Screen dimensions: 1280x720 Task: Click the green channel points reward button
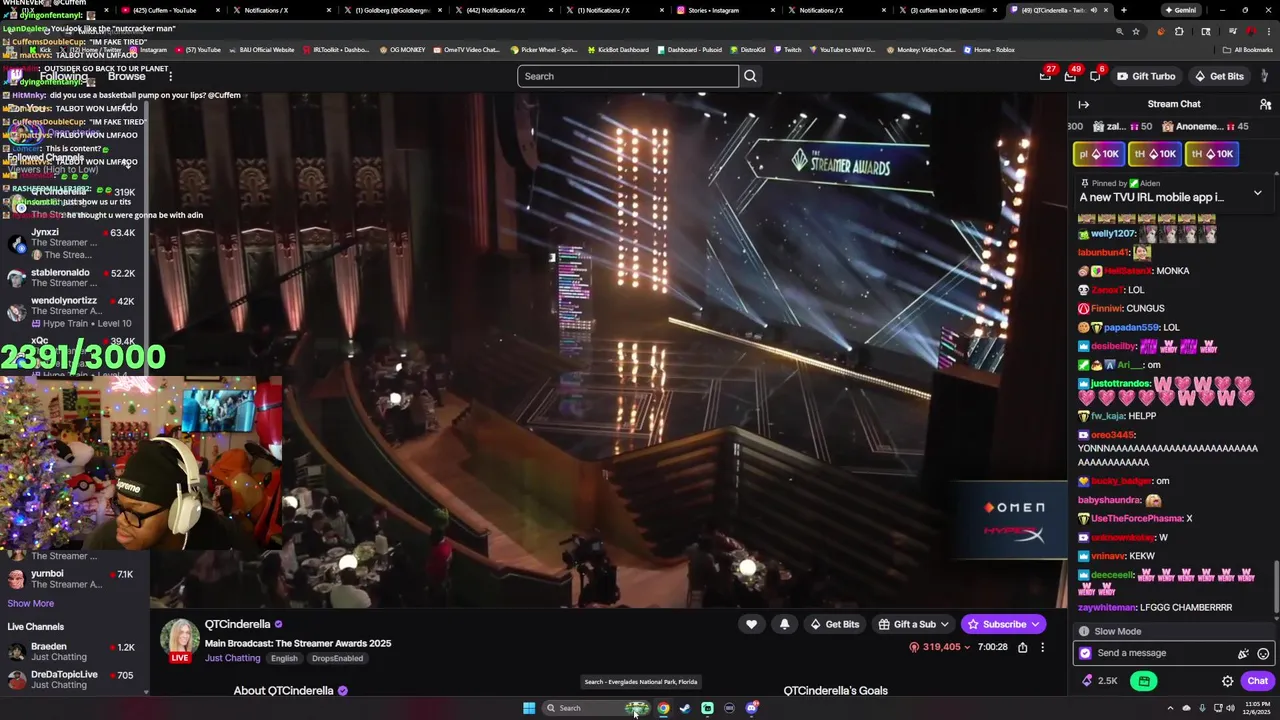[1144, 681]
